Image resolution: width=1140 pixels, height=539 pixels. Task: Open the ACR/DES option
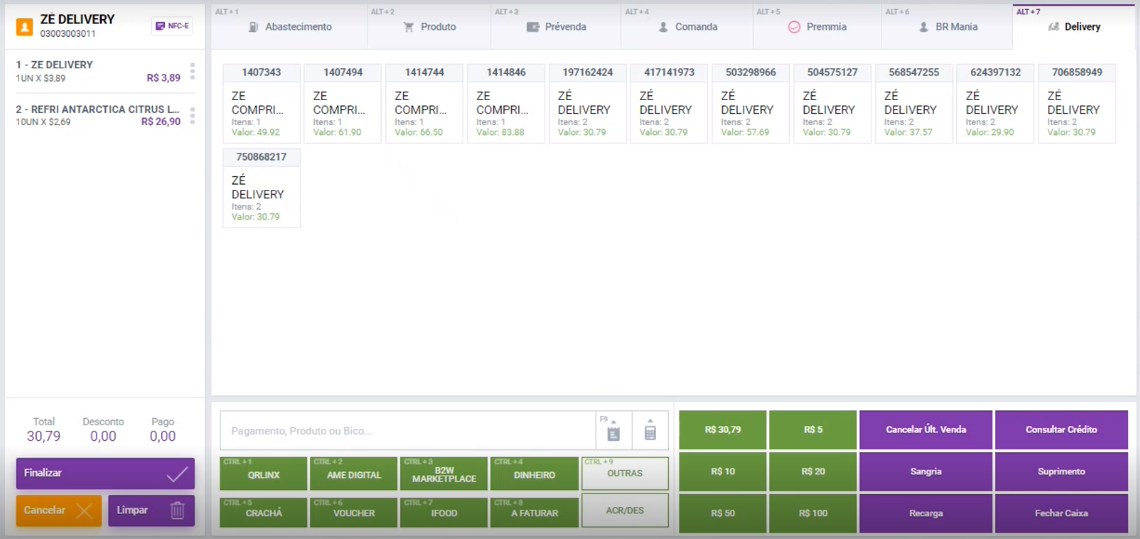click(625, 511)
